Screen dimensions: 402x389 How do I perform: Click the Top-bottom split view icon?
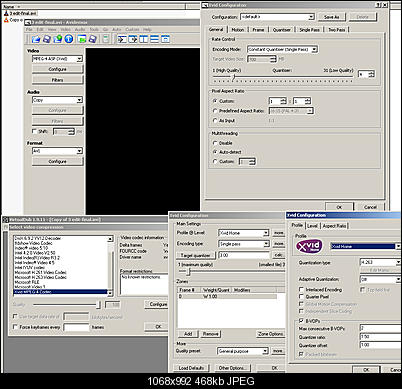(154, 39)
